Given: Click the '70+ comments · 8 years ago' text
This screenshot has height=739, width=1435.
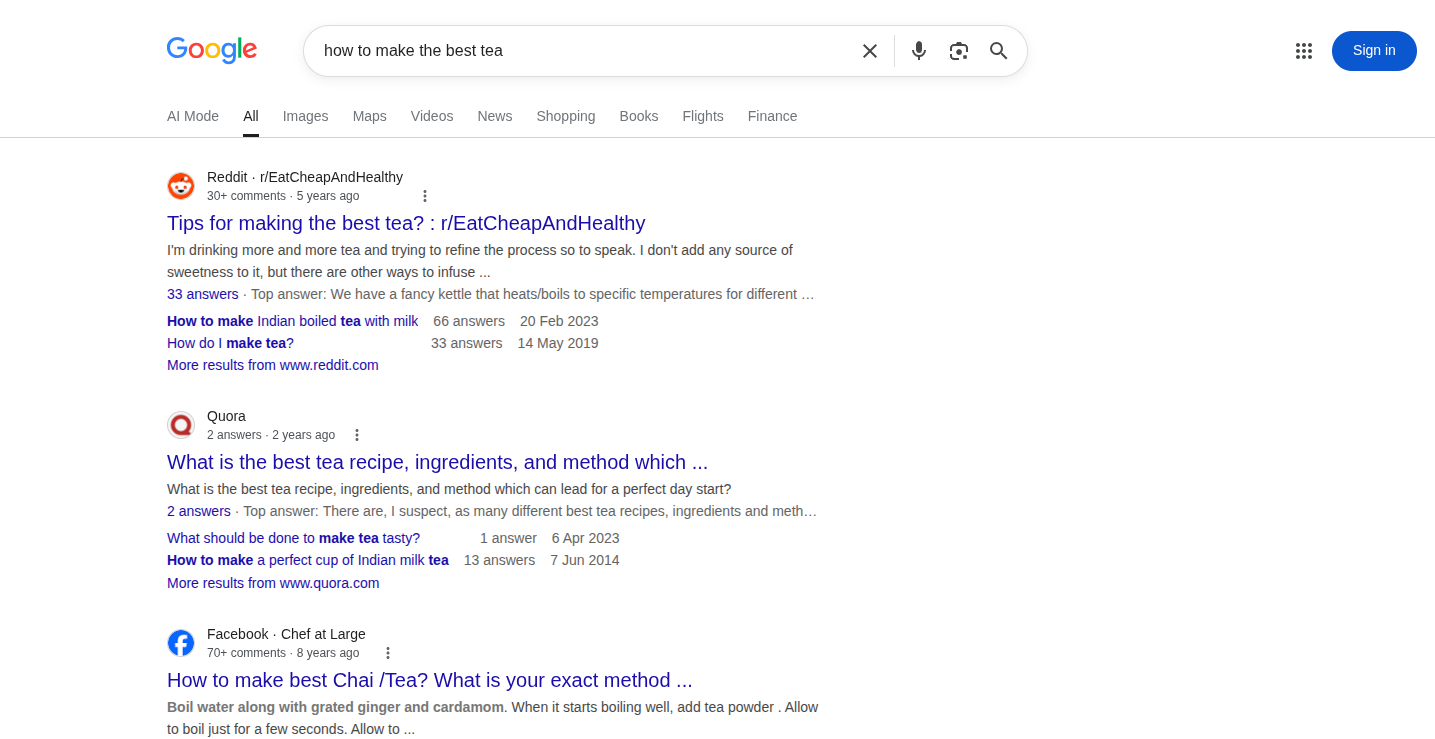Looking at the screenshot, I should tap(283, 653).
